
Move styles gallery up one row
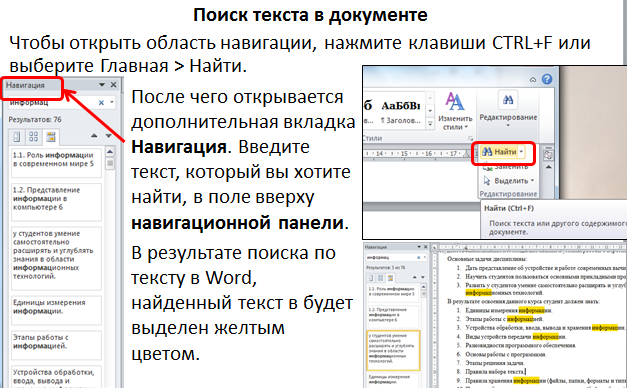pos(430,98)
